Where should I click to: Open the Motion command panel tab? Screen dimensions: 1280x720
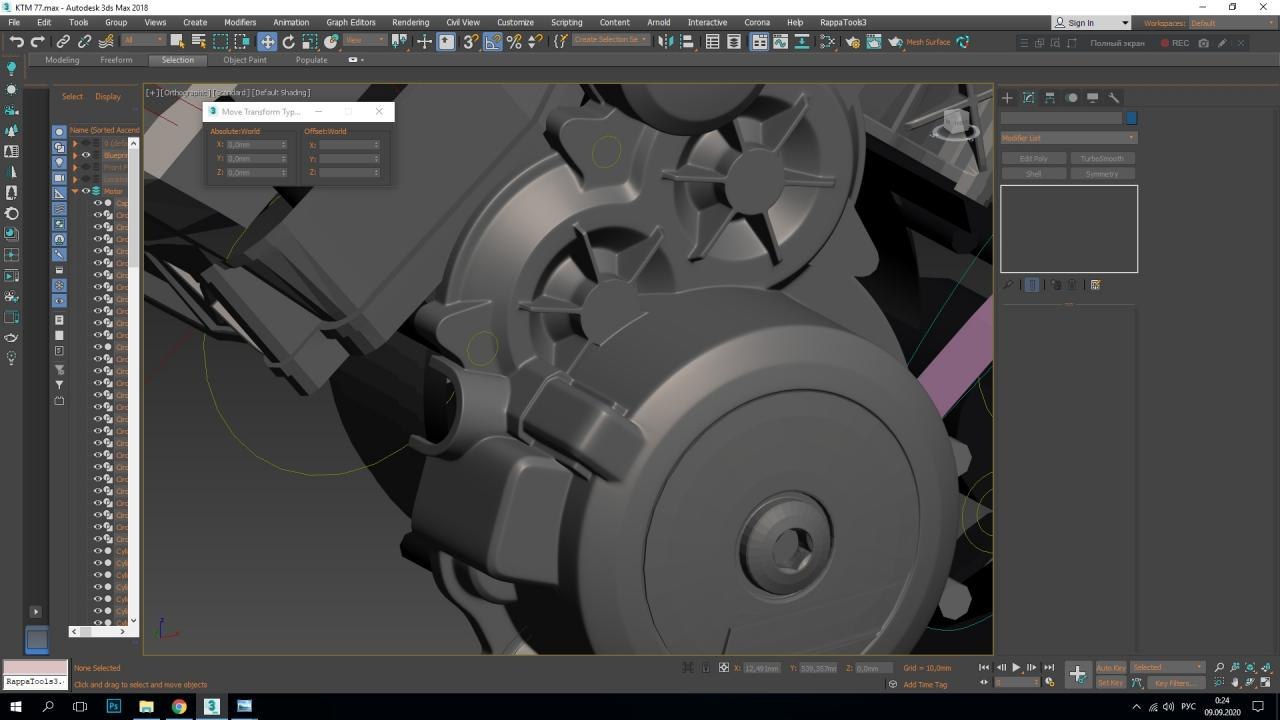click(1071, 98)
